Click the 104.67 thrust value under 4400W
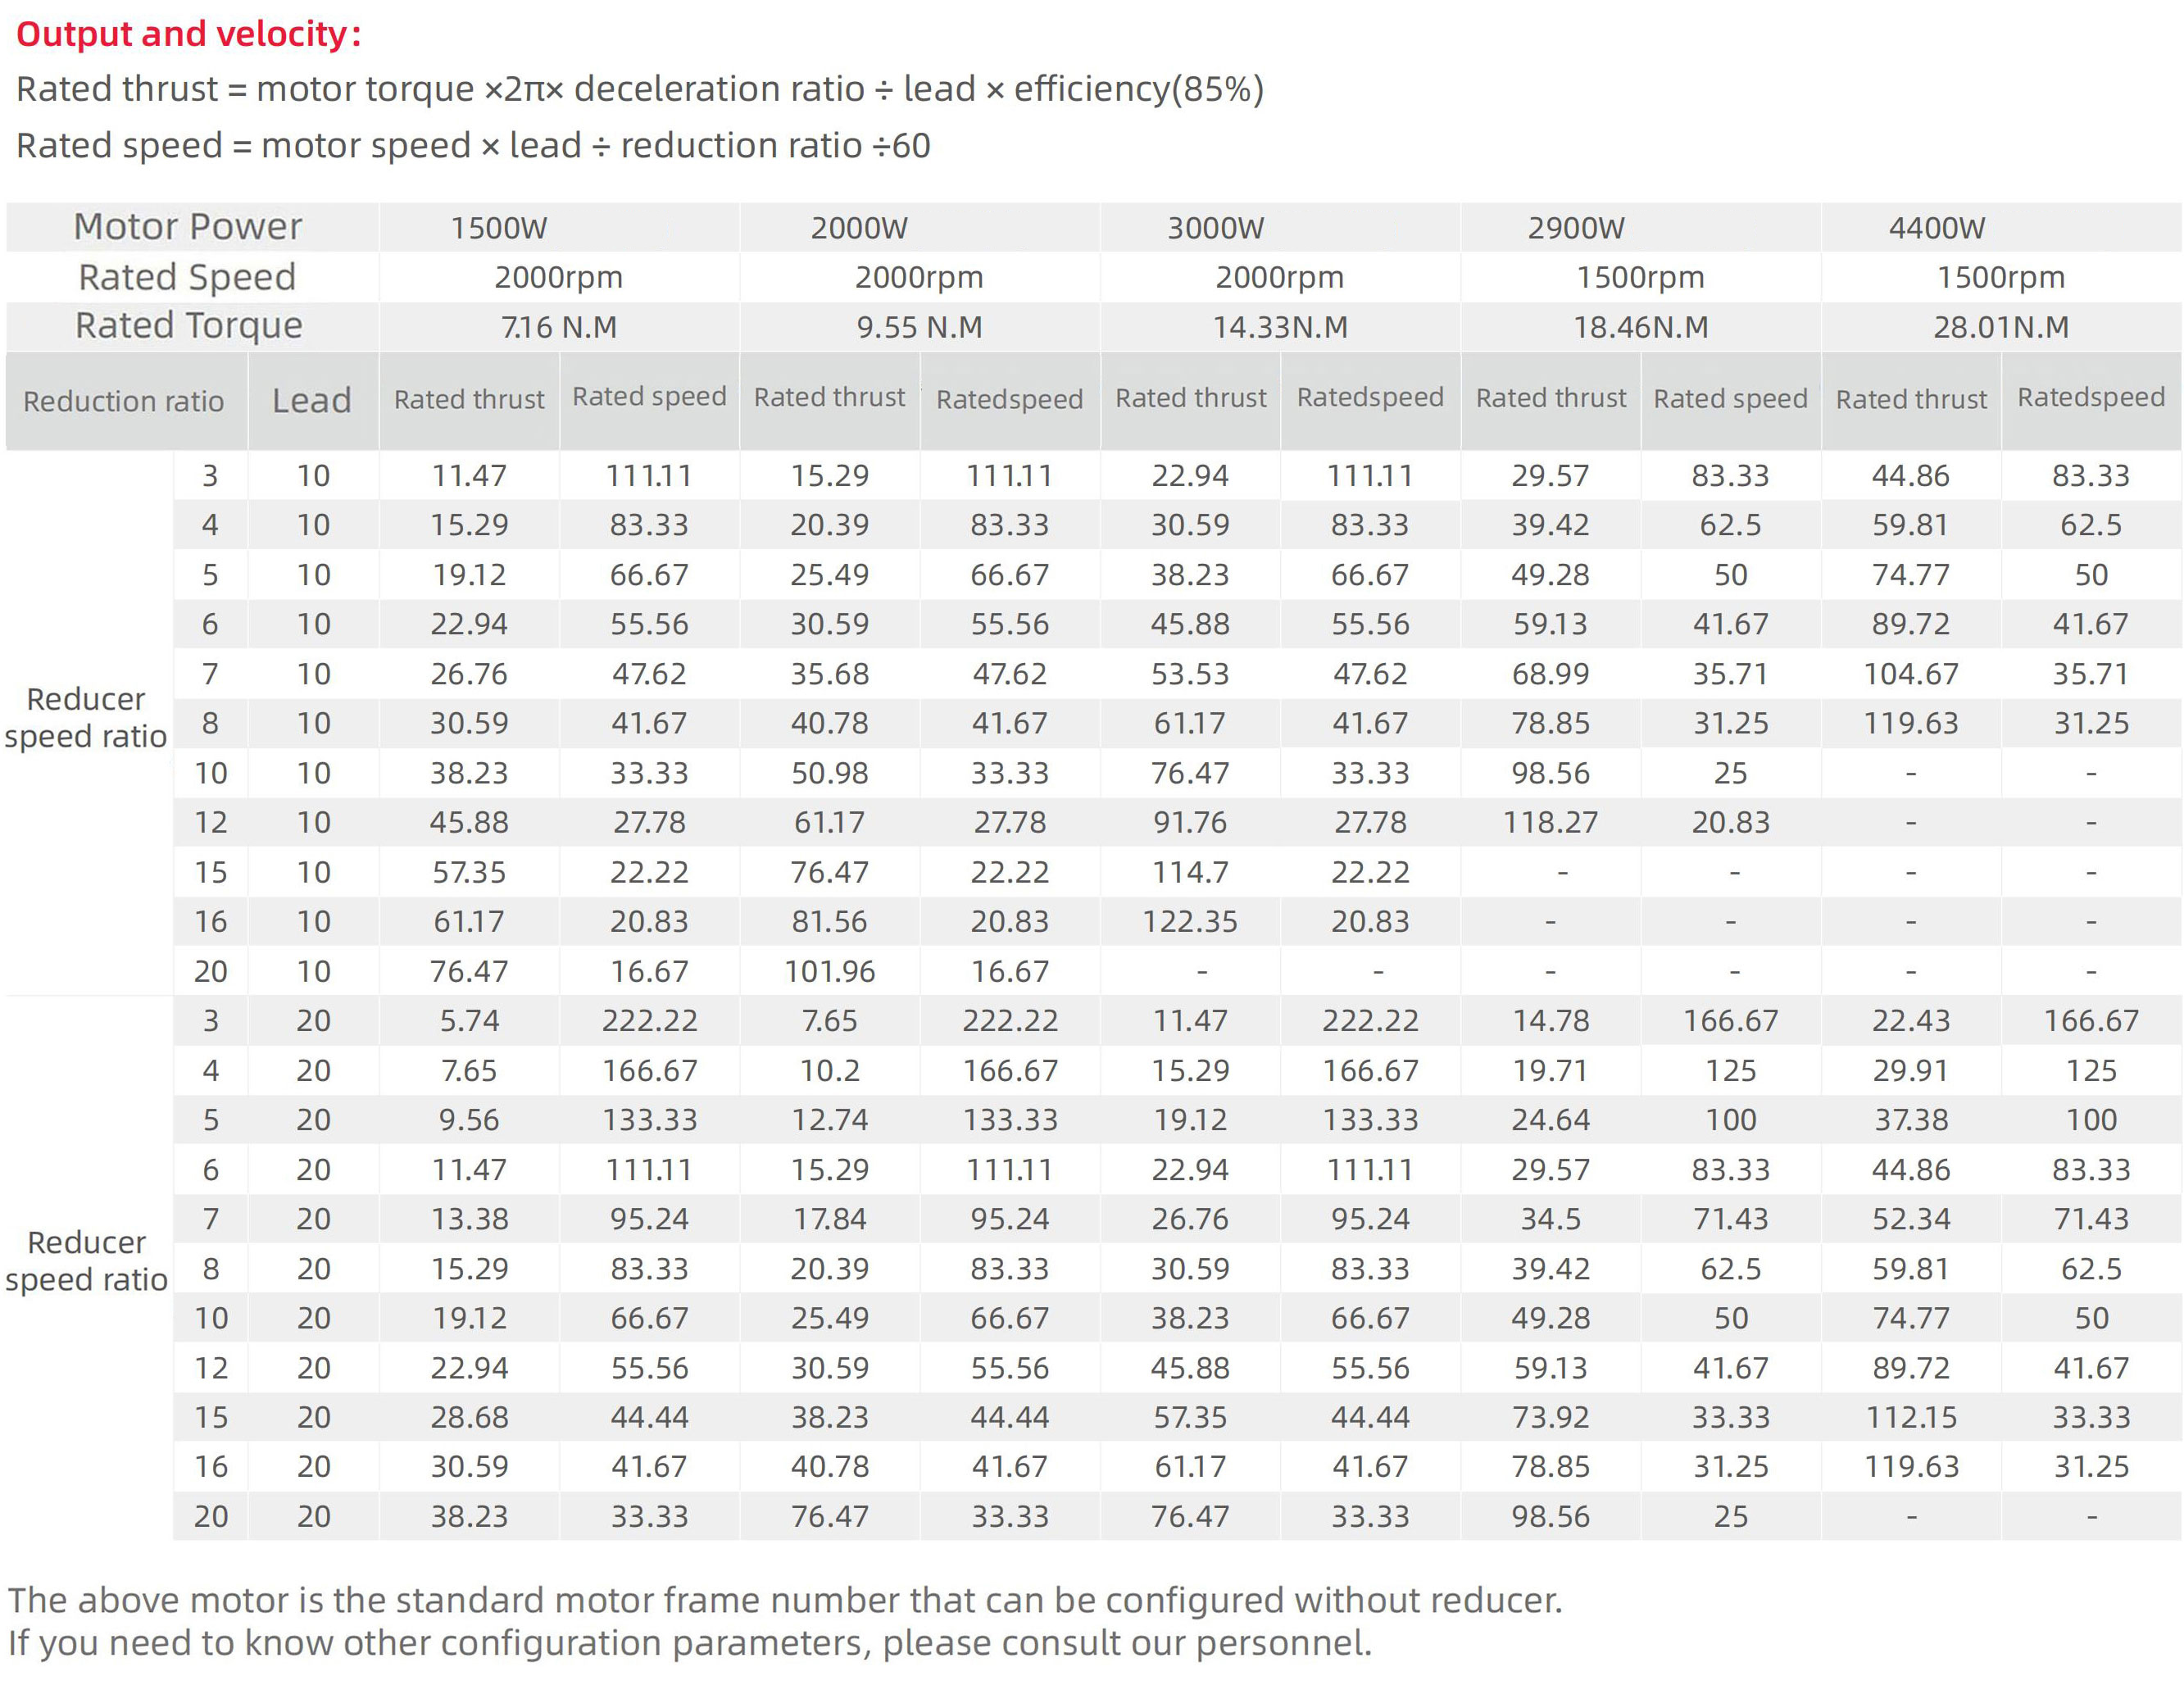 [1910, 674]
